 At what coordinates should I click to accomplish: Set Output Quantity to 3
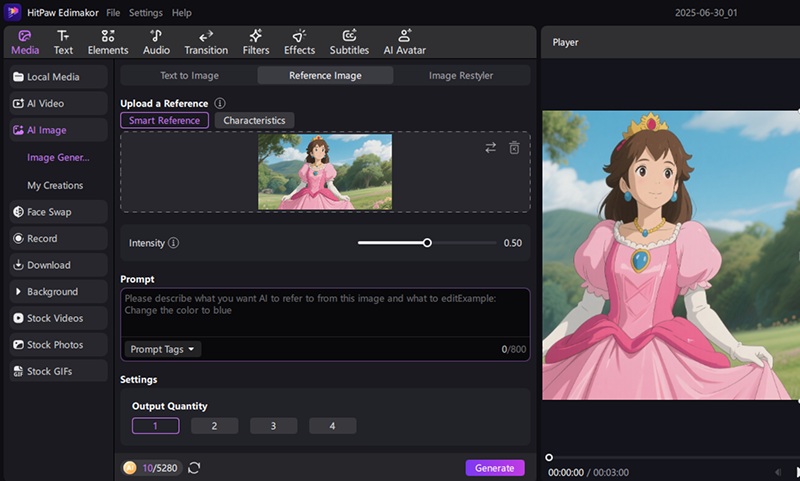[x=273, y=426]
